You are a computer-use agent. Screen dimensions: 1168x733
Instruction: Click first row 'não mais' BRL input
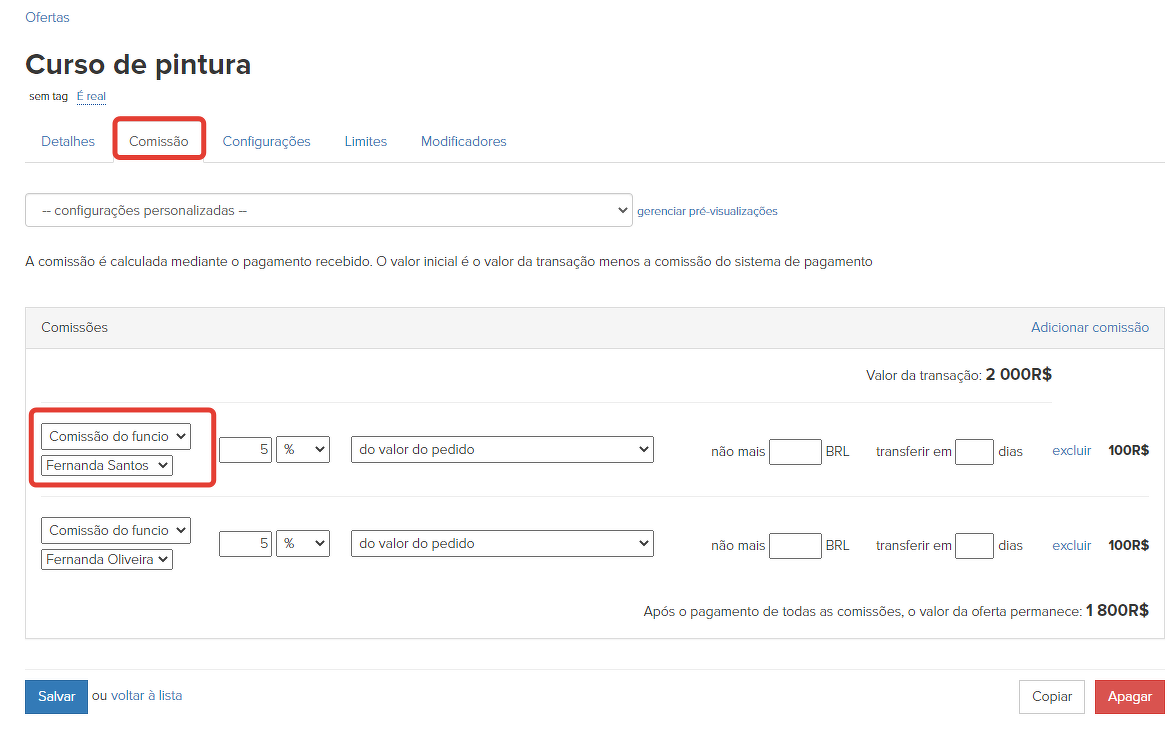coord(795,452)
